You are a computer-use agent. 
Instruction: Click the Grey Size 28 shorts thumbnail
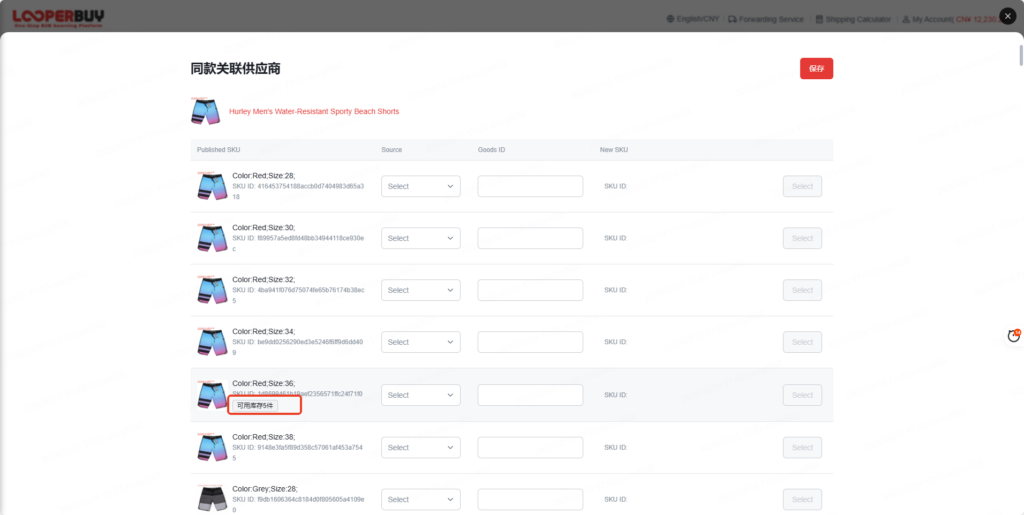point(212,499)
